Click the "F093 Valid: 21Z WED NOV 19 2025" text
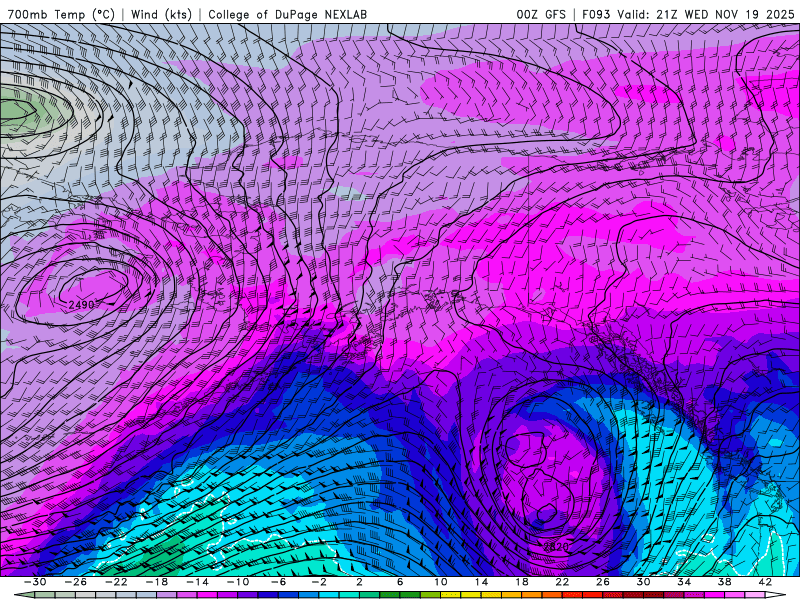The height and width of the screenshot is (600, 800). [688, 14]
